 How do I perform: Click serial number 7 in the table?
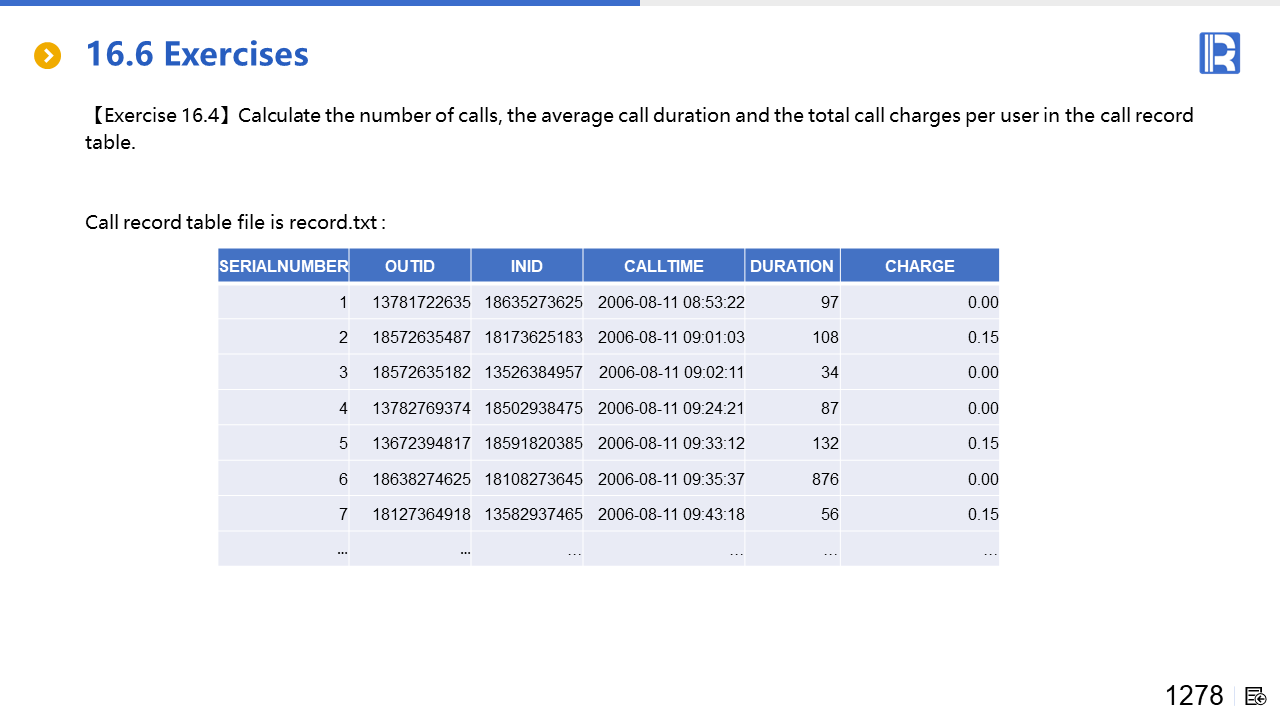[x=343, y=515]
